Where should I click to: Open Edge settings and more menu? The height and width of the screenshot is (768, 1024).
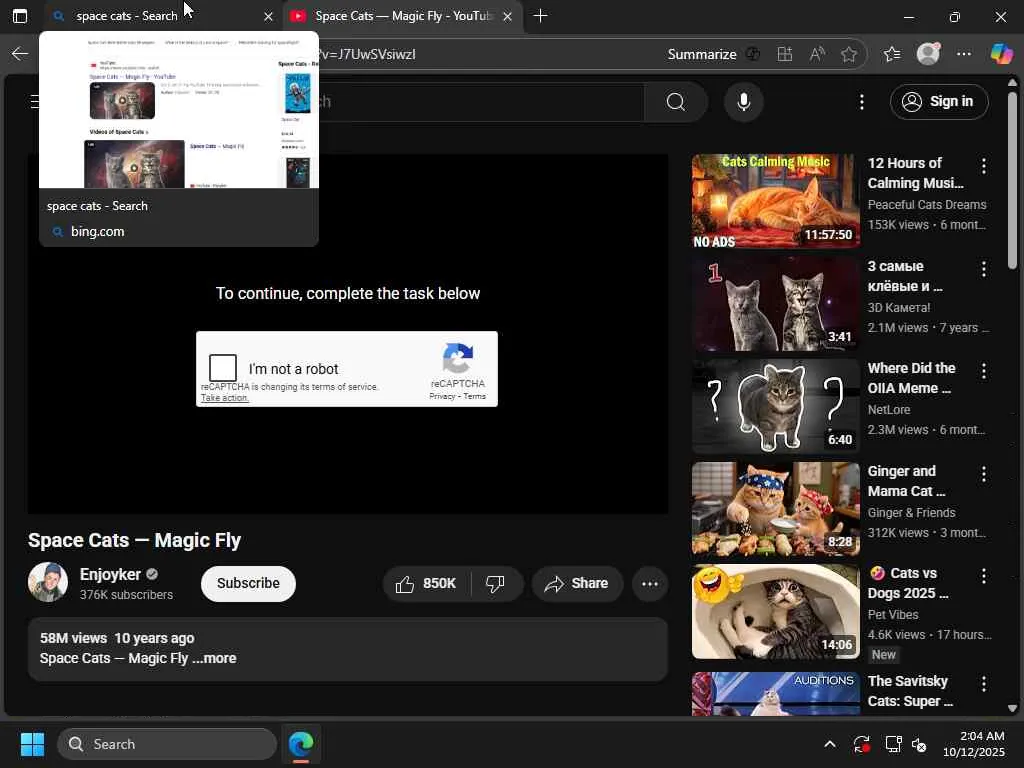[964, 54]
